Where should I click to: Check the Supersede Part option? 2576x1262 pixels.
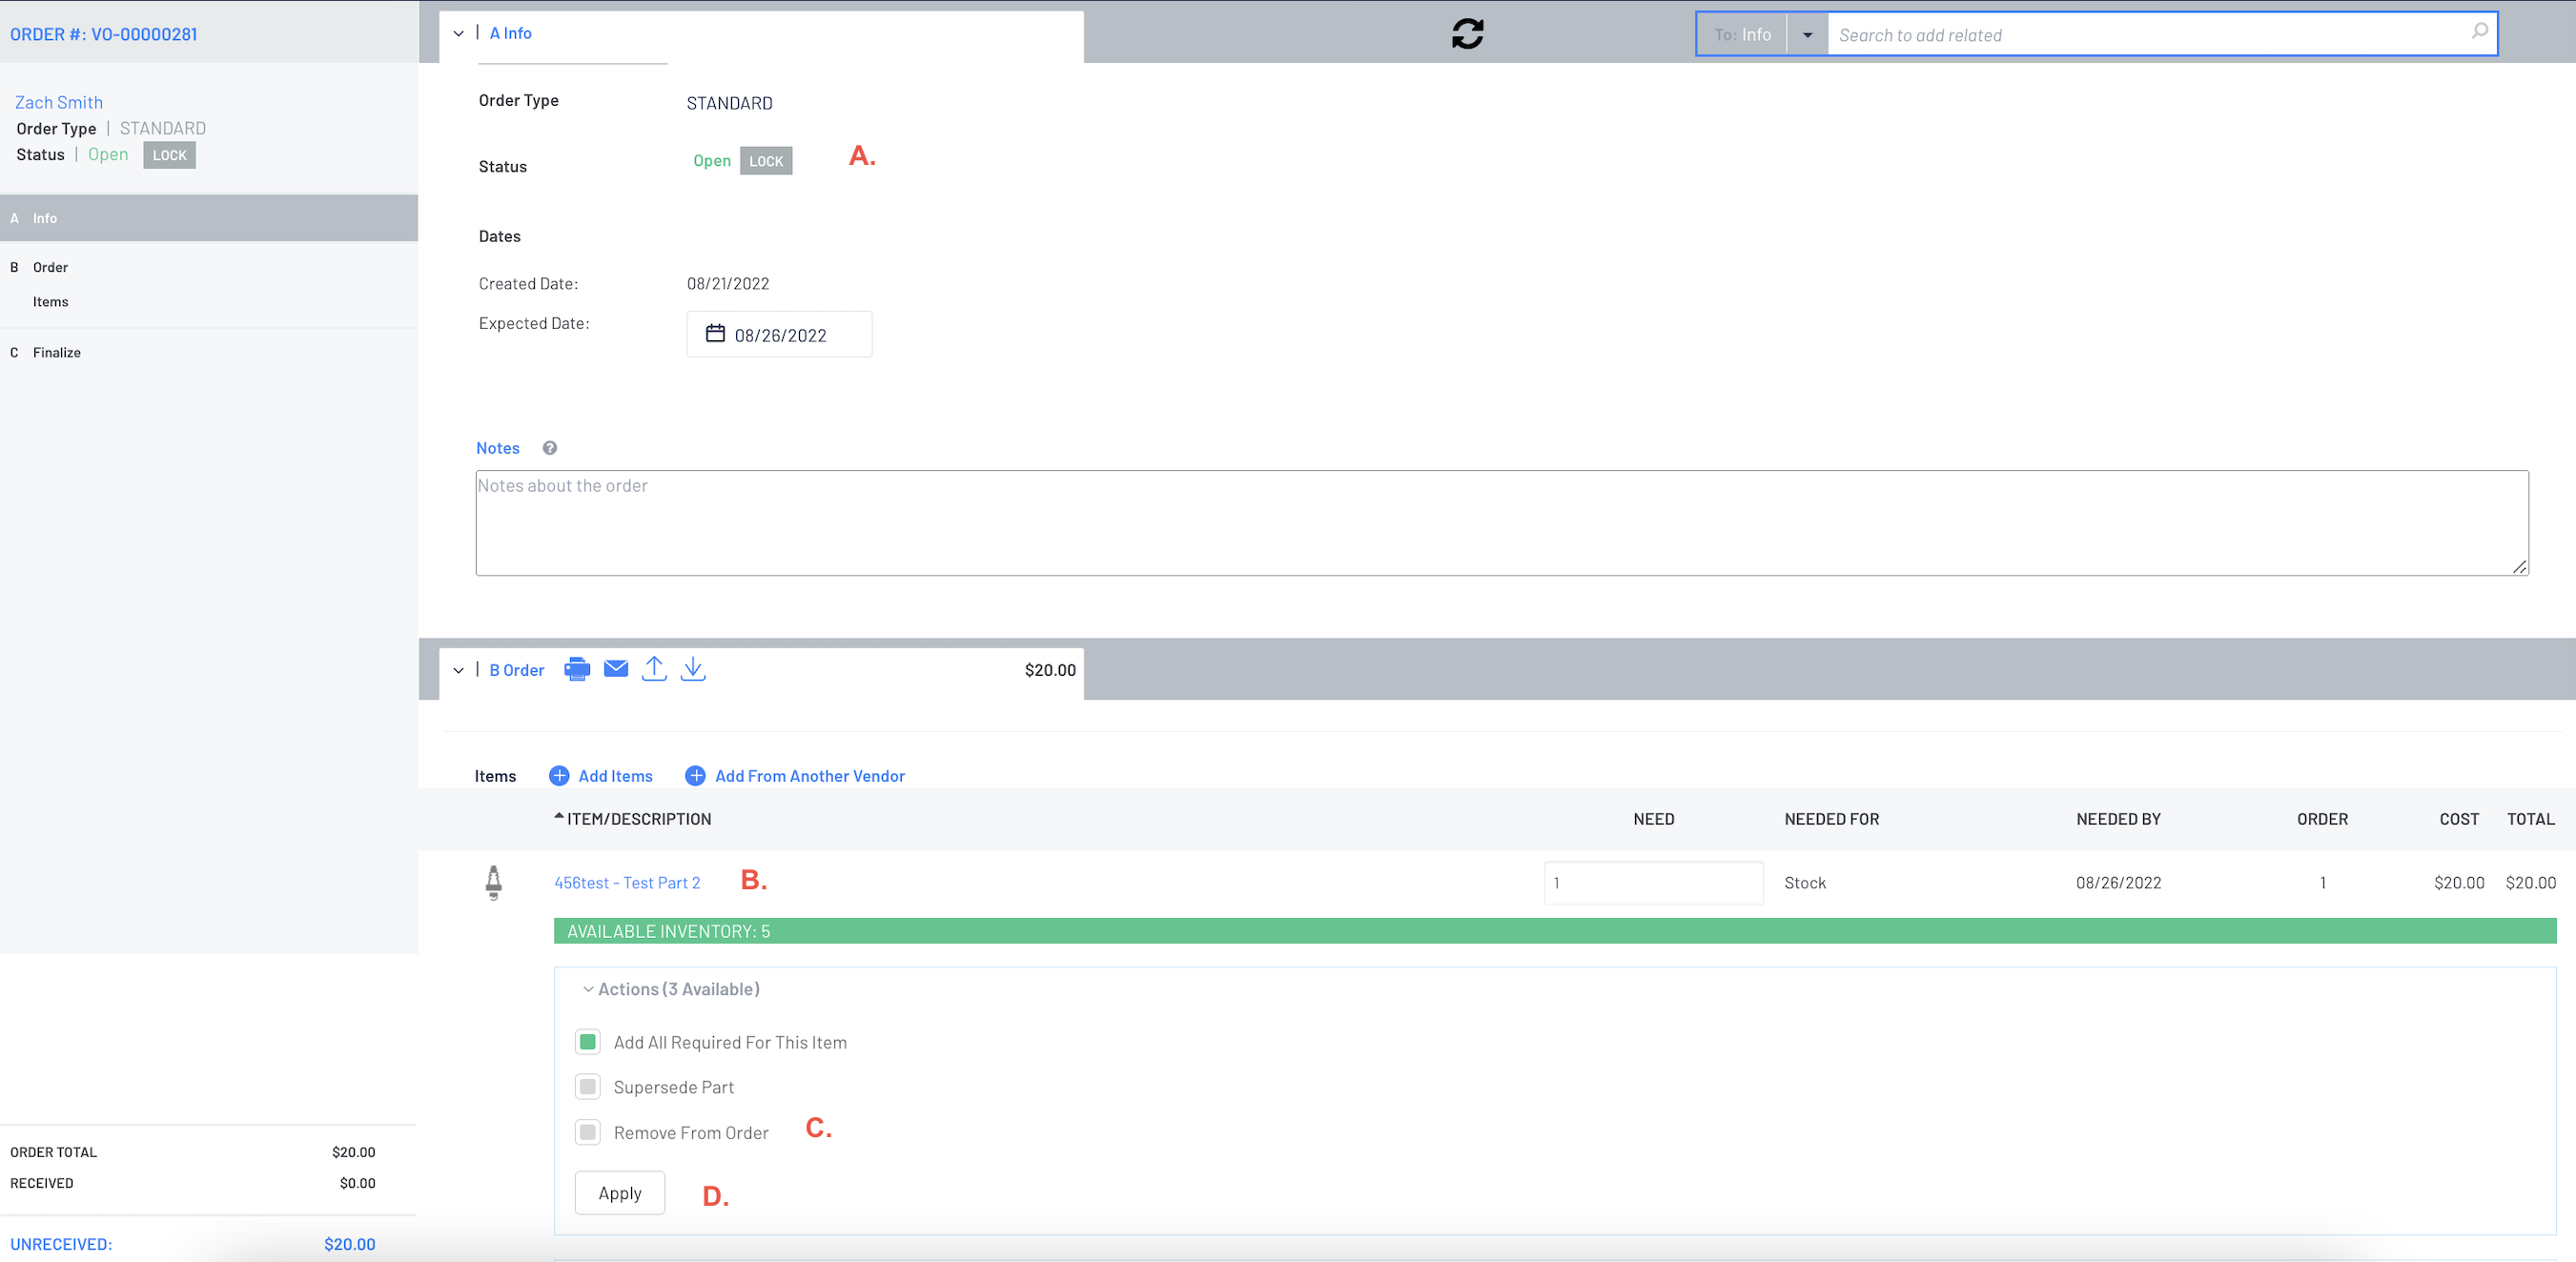point(588,1086)
